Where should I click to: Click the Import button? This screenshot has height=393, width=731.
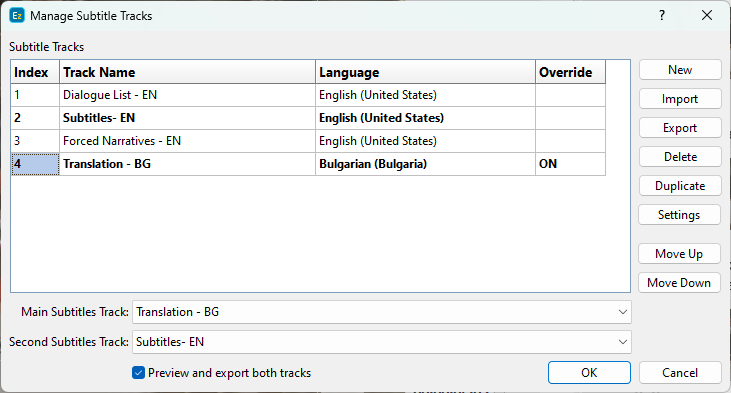pyautogui.click(x=680, y=99)
